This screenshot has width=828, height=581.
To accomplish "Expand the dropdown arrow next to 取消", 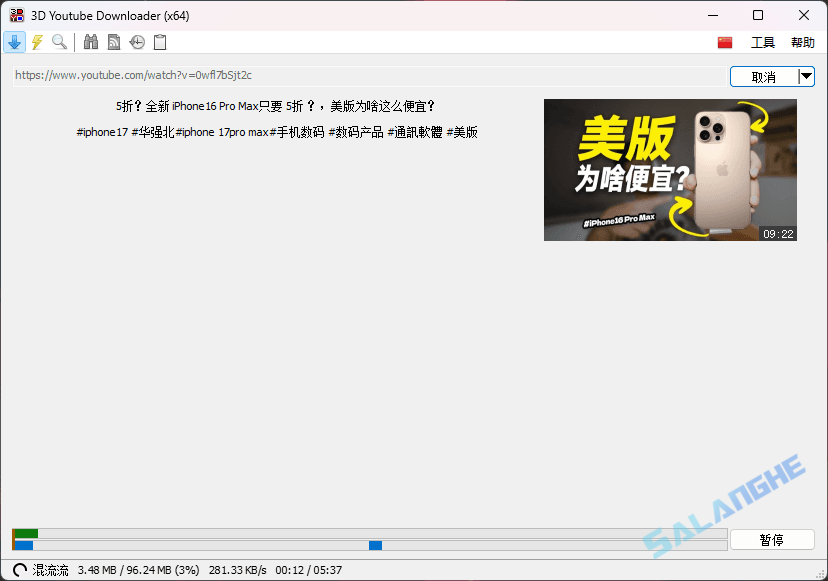I will (806, 76).
